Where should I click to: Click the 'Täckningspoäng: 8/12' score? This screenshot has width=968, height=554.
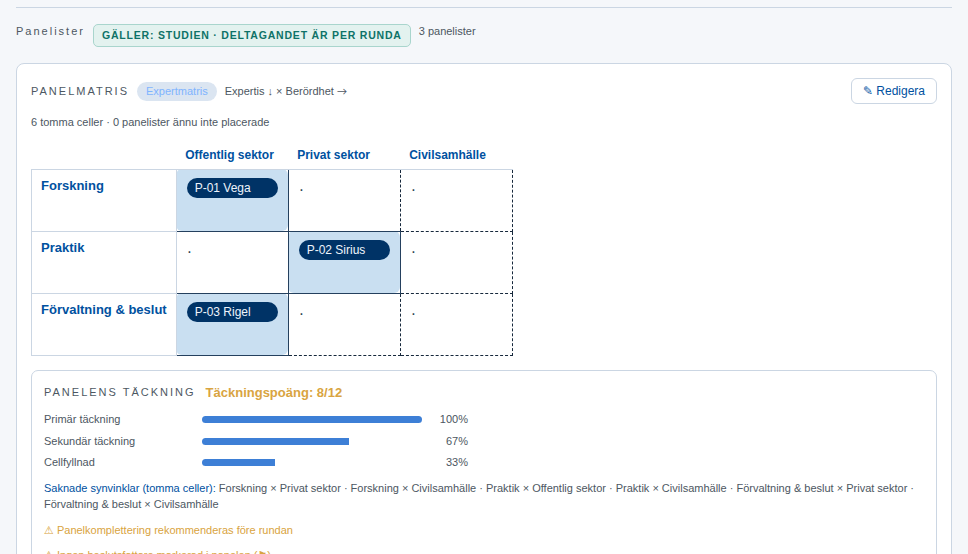pos(273,393)
